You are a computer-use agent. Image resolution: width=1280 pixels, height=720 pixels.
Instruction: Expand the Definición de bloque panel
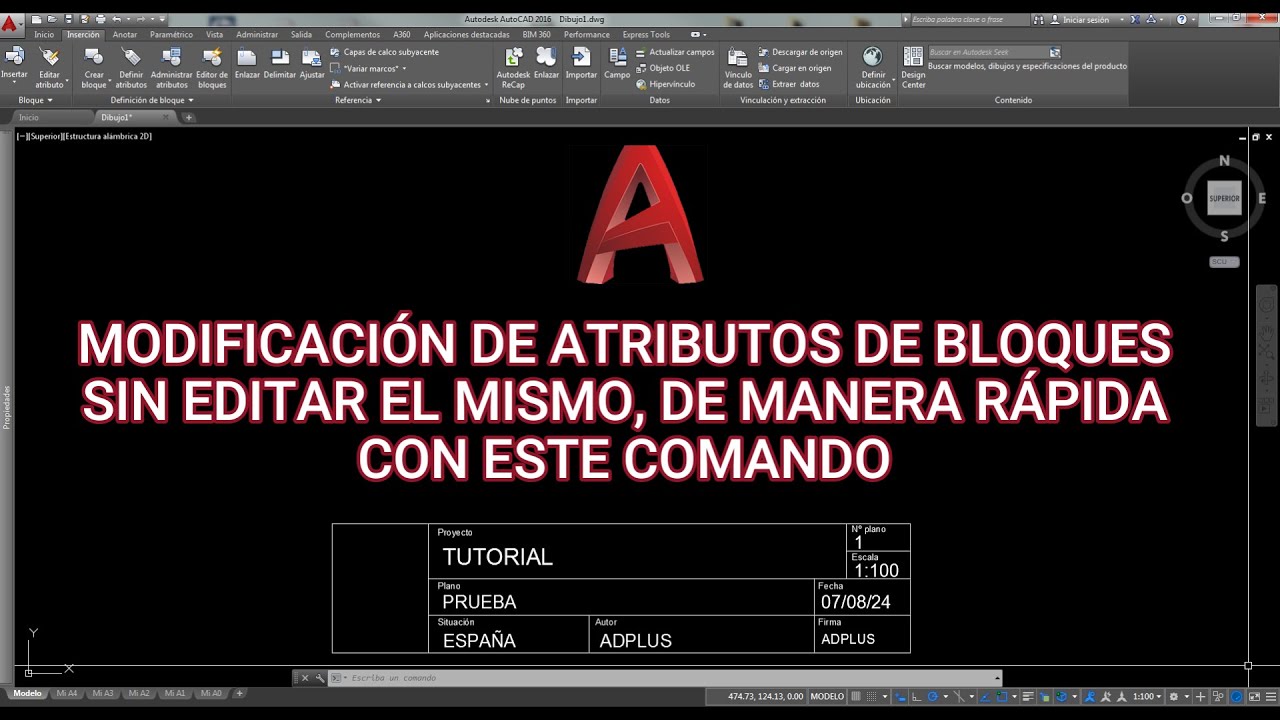point(152,100)
